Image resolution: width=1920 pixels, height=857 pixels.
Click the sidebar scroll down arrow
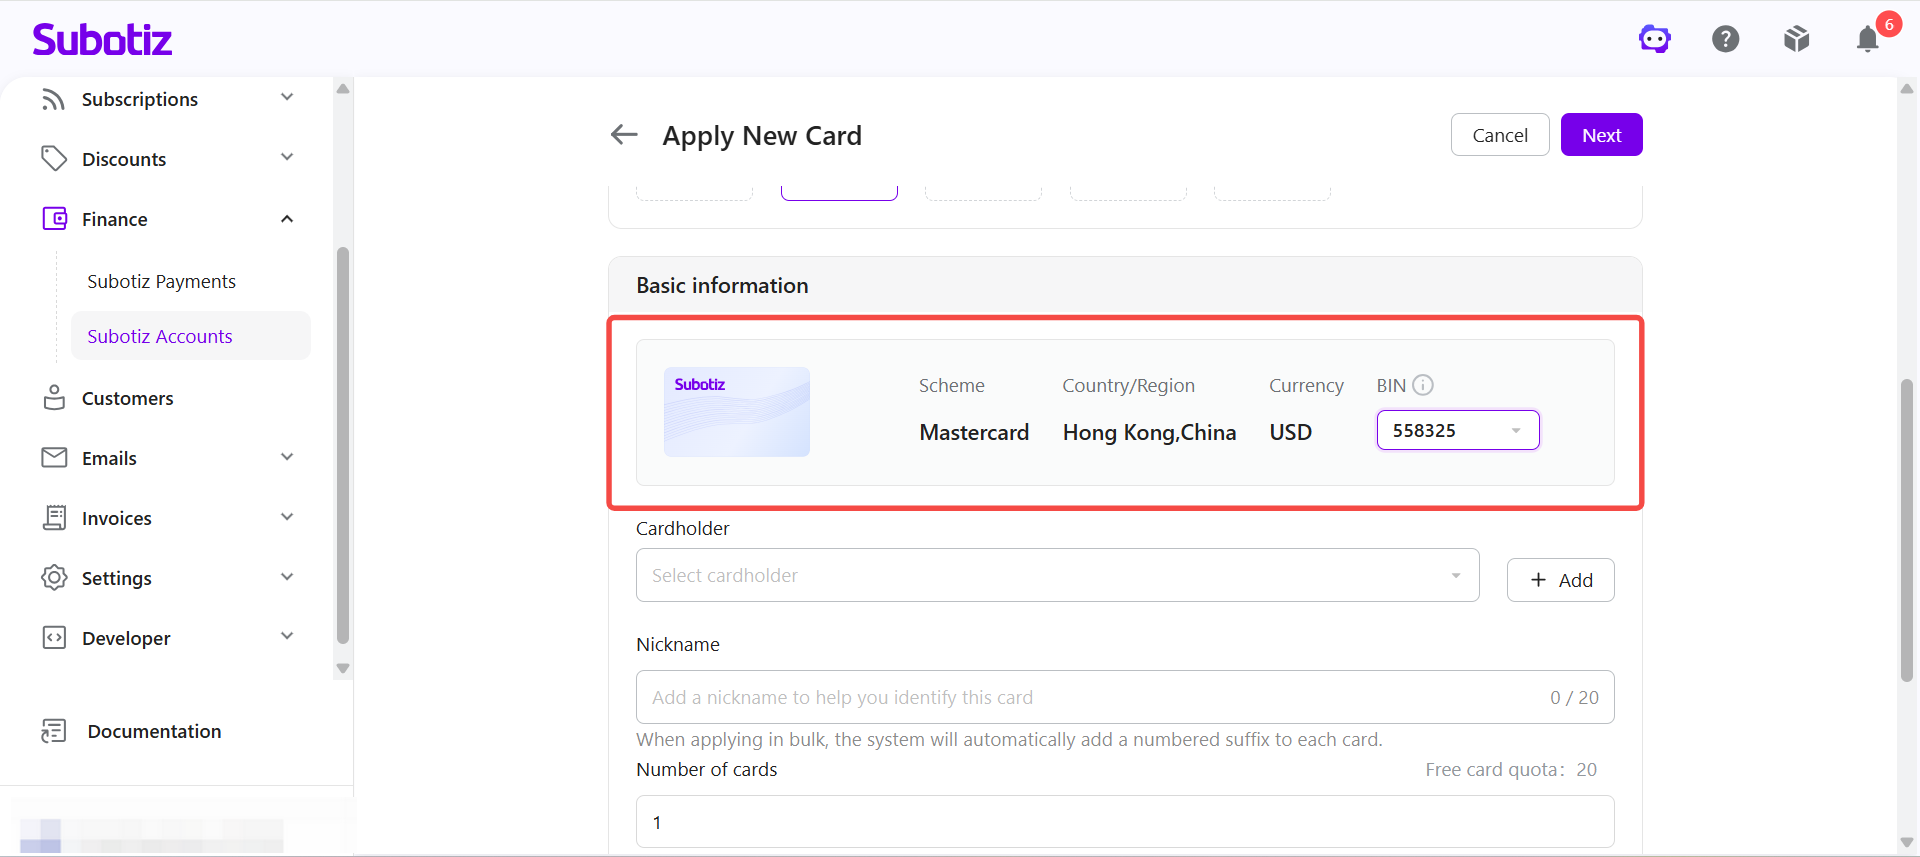tap(343, 668)
